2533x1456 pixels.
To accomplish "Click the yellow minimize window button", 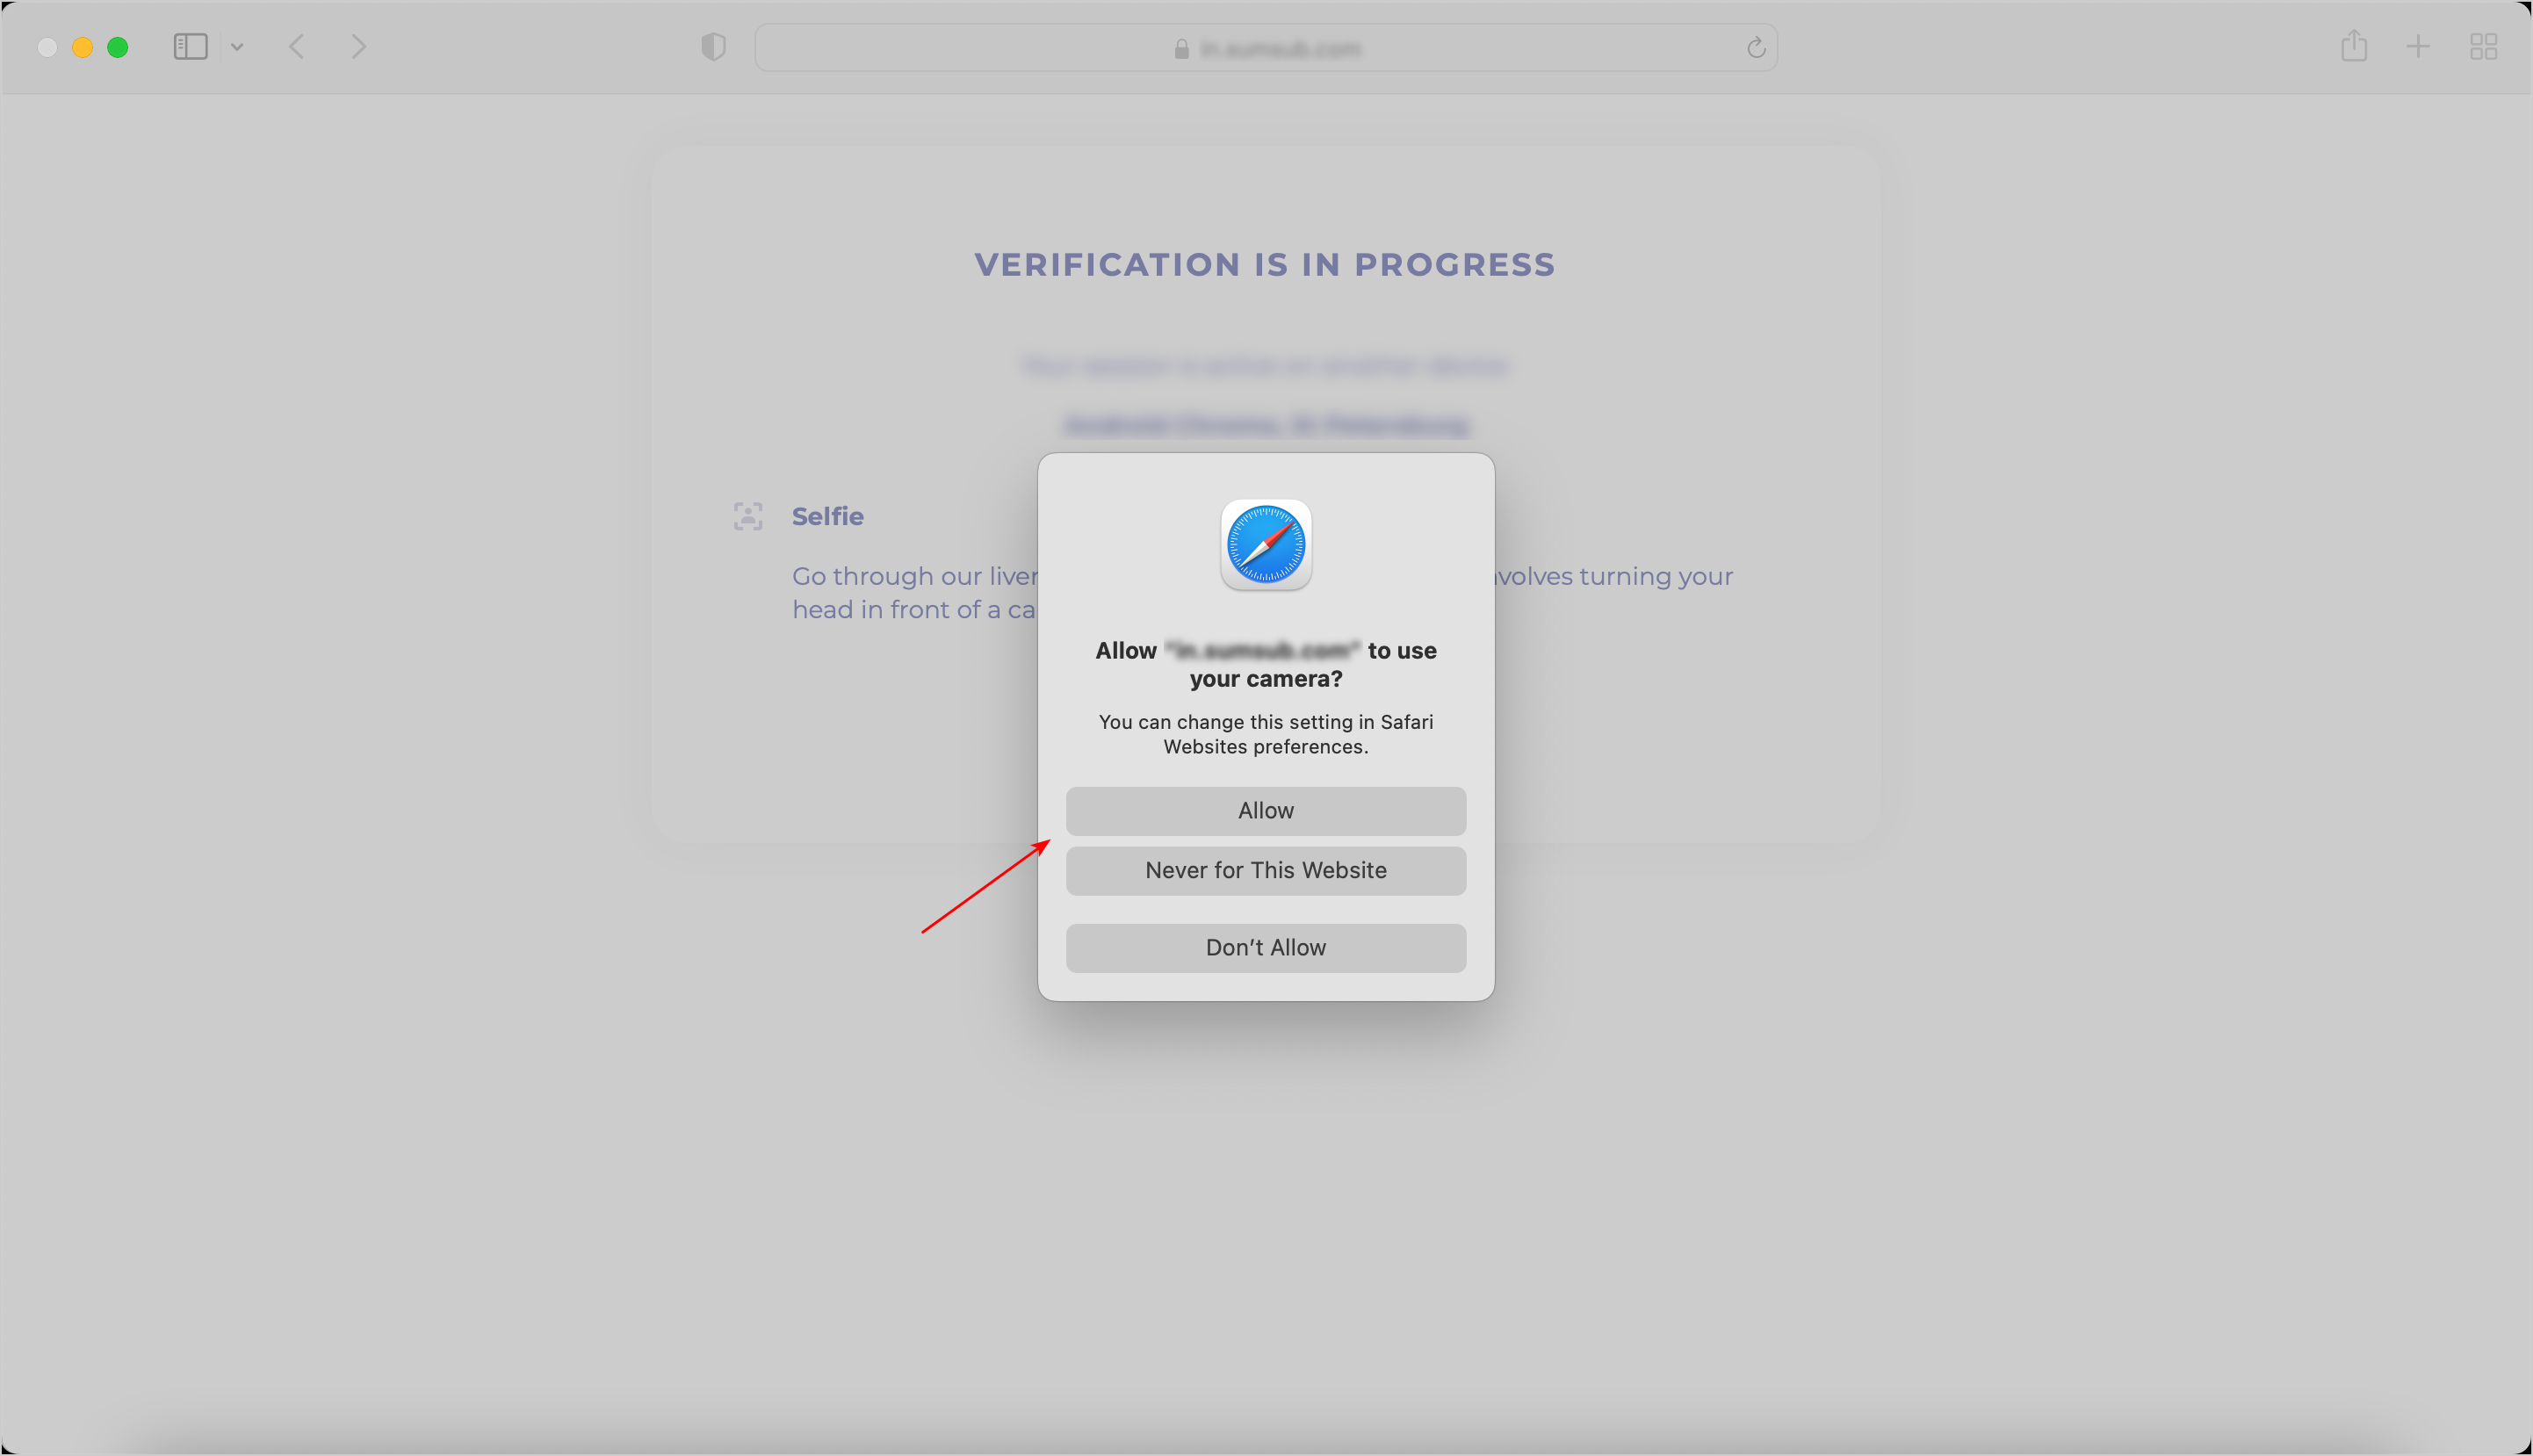I will click(83, 47).
